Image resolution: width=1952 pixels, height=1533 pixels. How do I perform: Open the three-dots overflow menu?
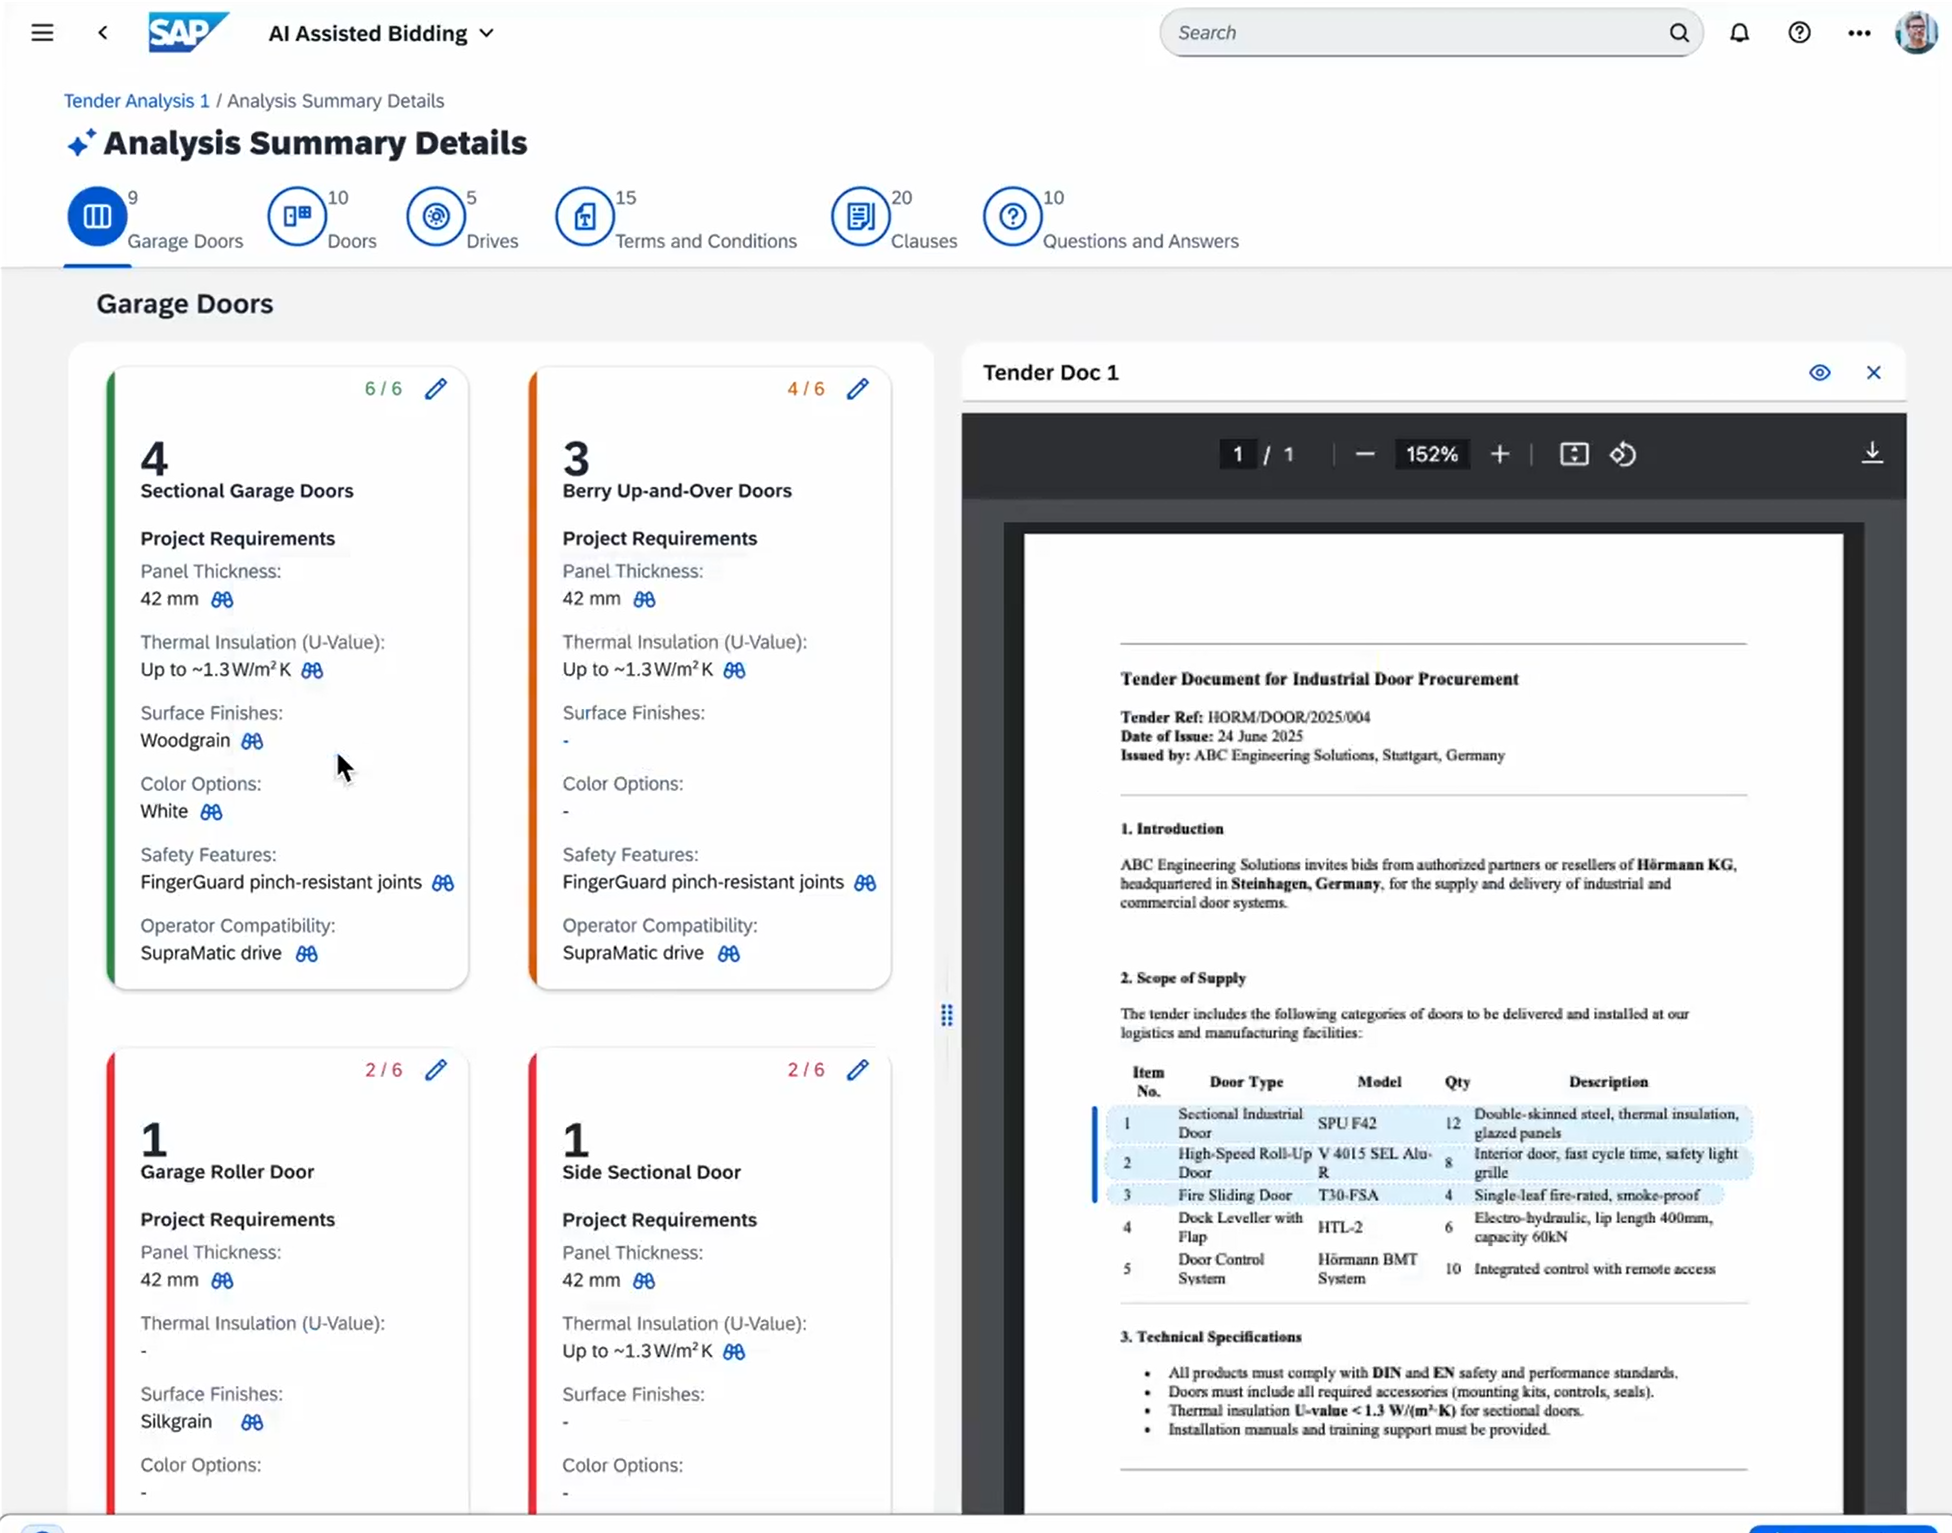(x=1858, y=33)
